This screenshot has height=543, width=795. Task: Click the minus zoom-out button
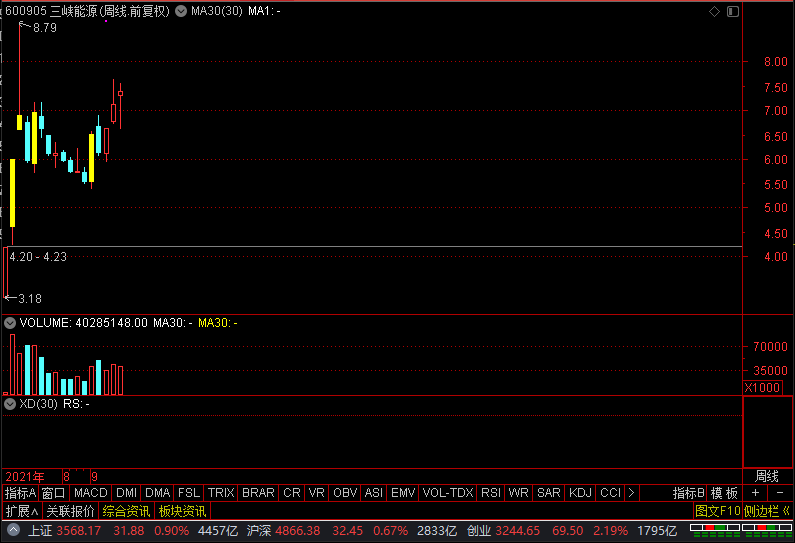(x=780, y=493)
